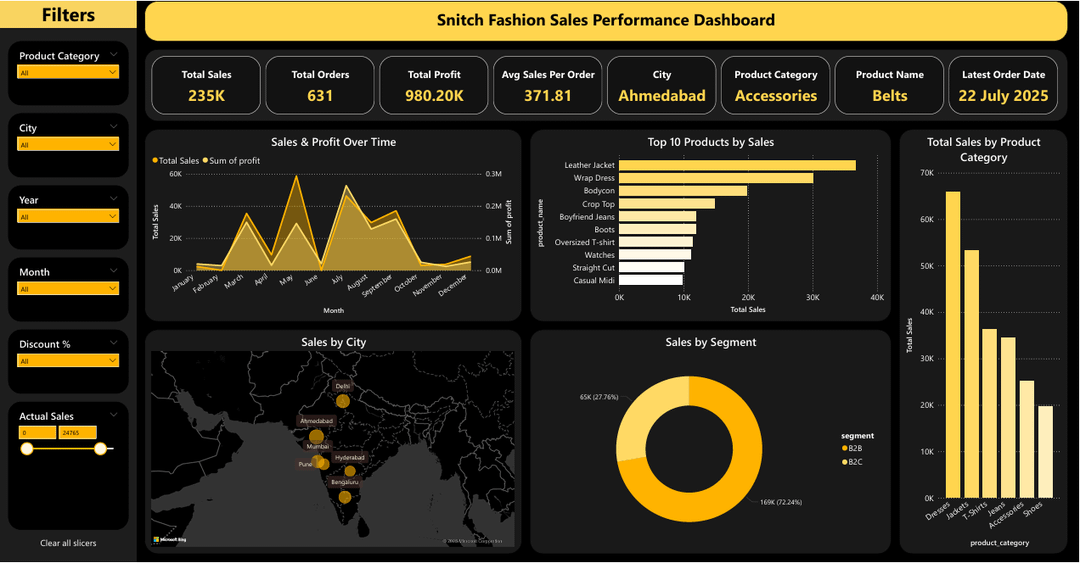Click the May peak in the sales chart
The width and height of the screenshot is (1080, 563).
pyautogui.click(x=297, y=176)
